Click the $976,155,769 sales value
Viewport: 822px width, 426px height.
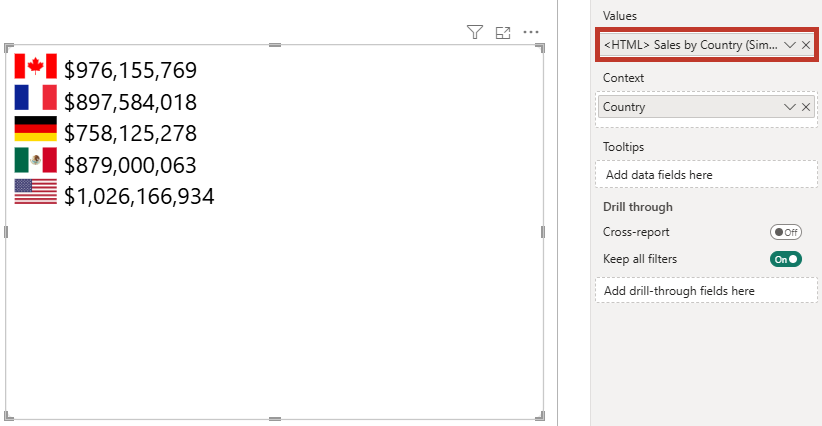130,70
